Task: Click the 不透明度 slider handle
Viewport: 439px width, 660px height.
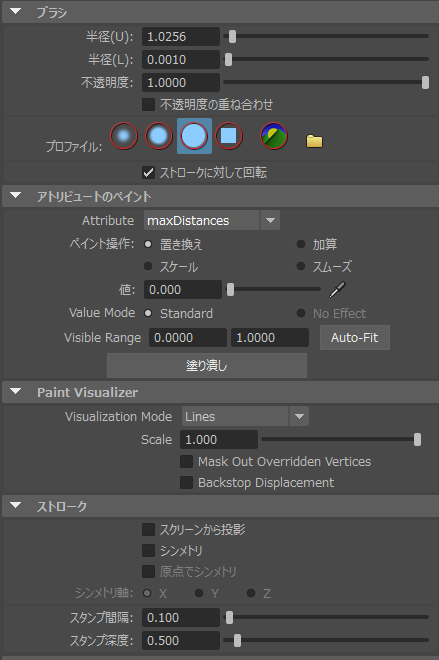Action: pos(426,82)
